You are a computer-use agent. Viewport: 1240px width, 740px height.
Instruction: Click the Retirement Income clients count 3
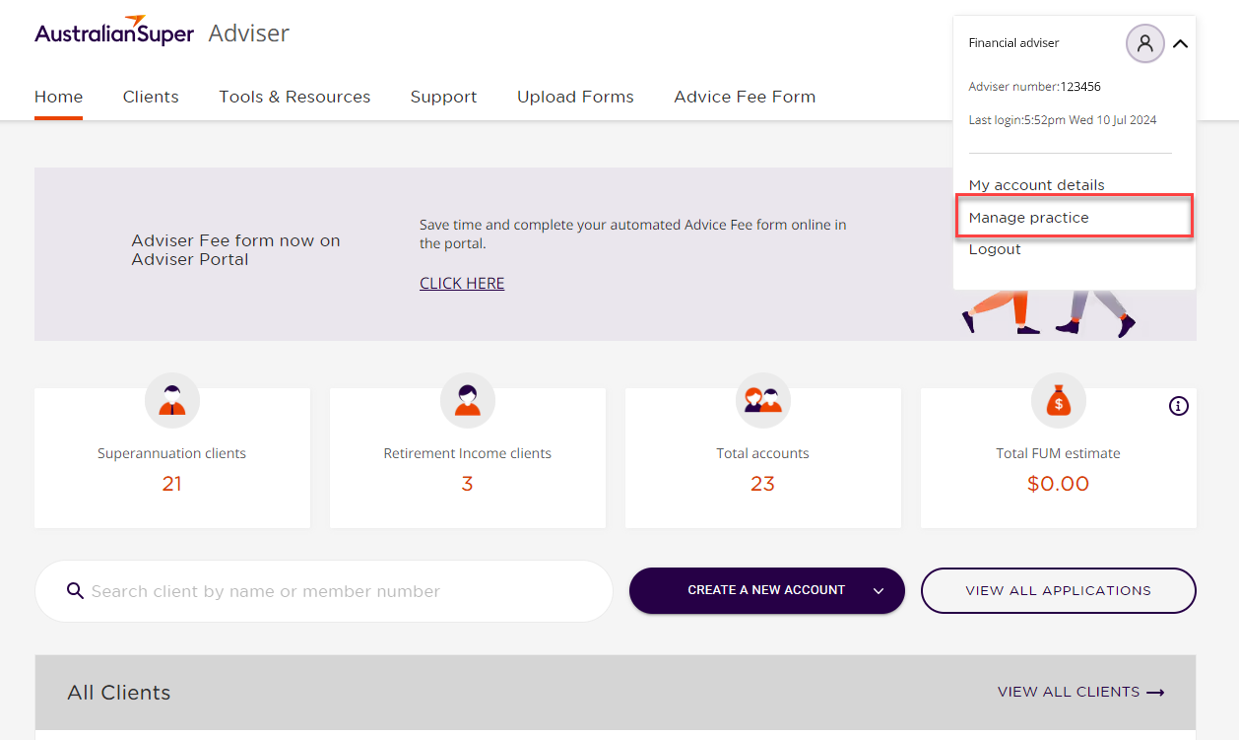tap(467, 484)
